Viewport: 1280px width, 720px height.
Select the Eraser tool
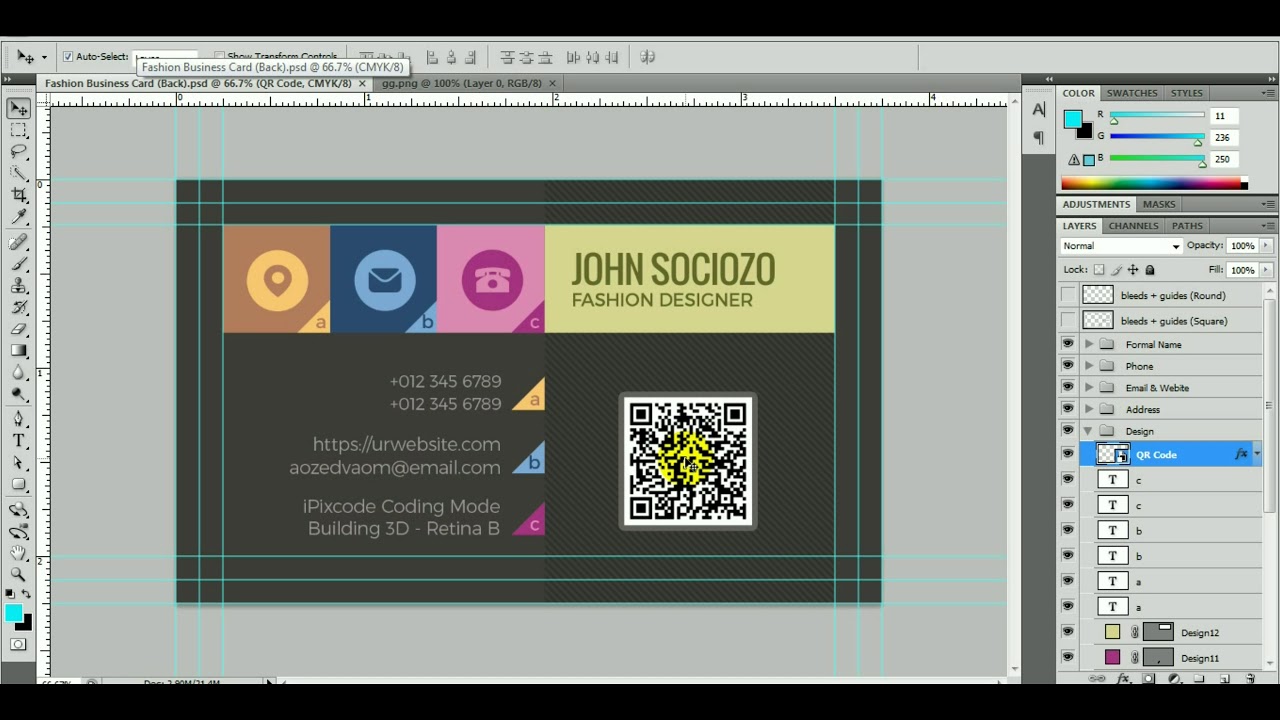[x=19, y=329]
